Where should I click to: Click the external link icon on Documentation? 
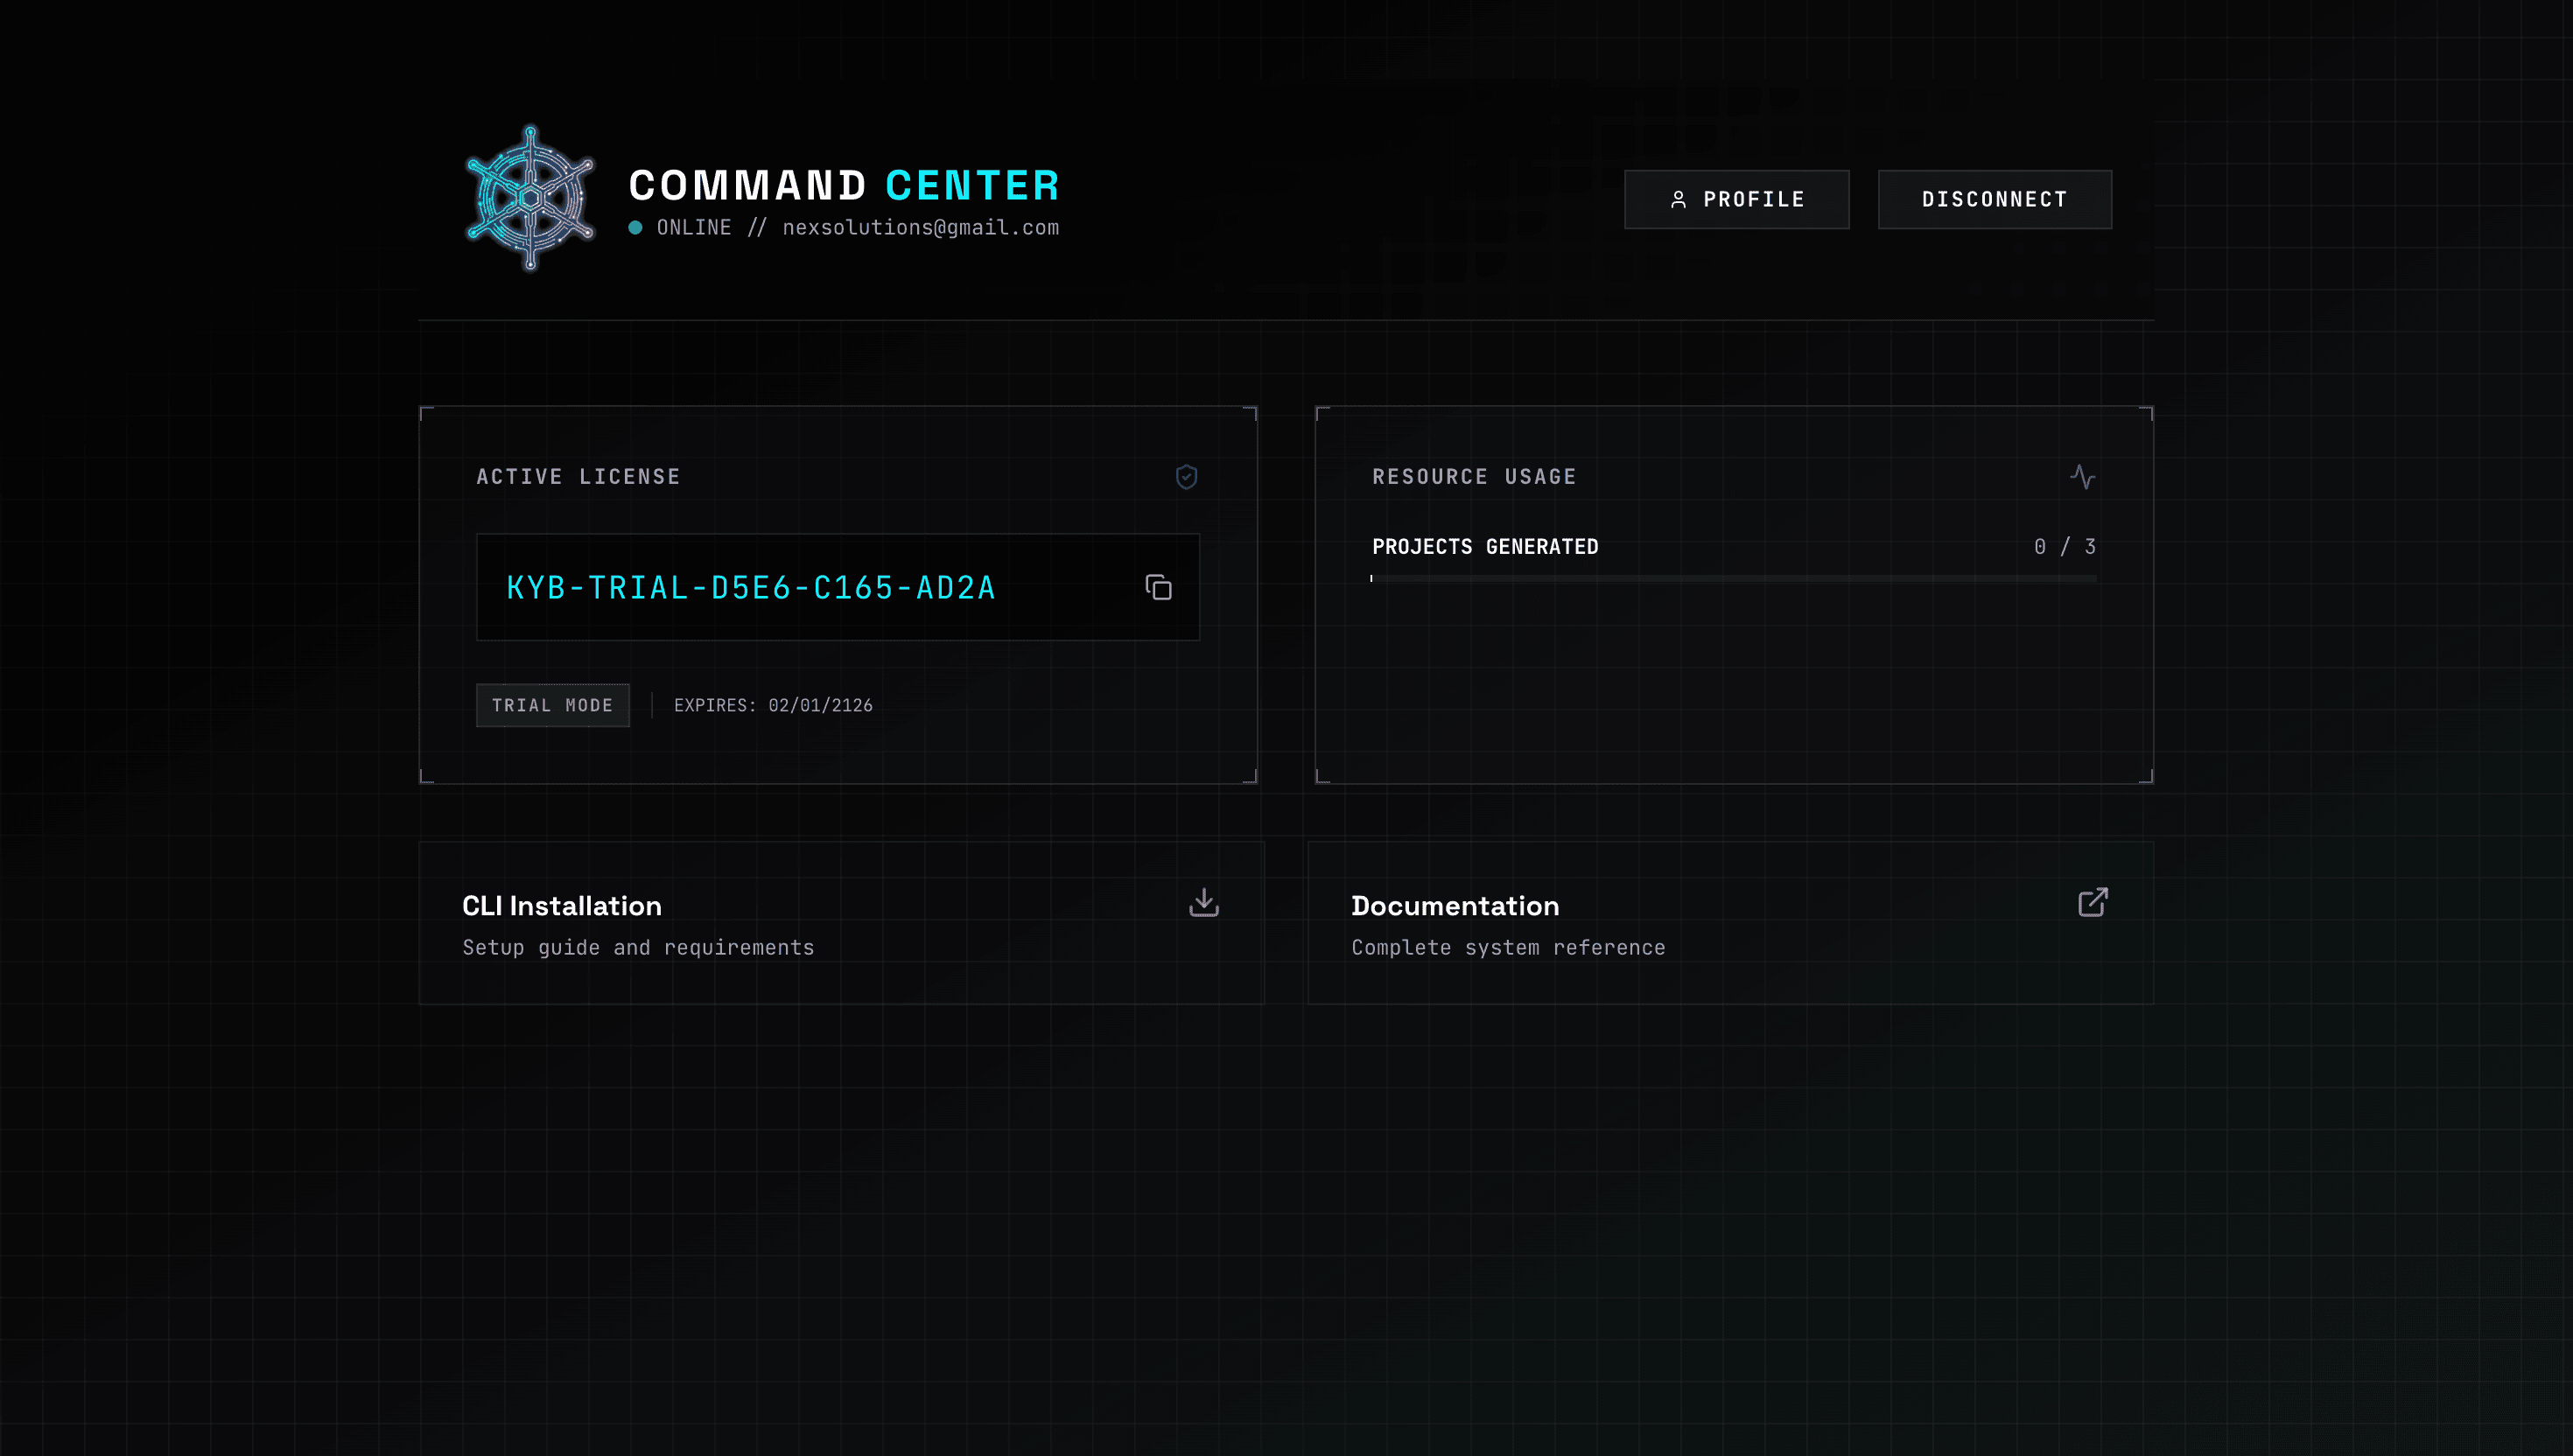click(2092, 903)
